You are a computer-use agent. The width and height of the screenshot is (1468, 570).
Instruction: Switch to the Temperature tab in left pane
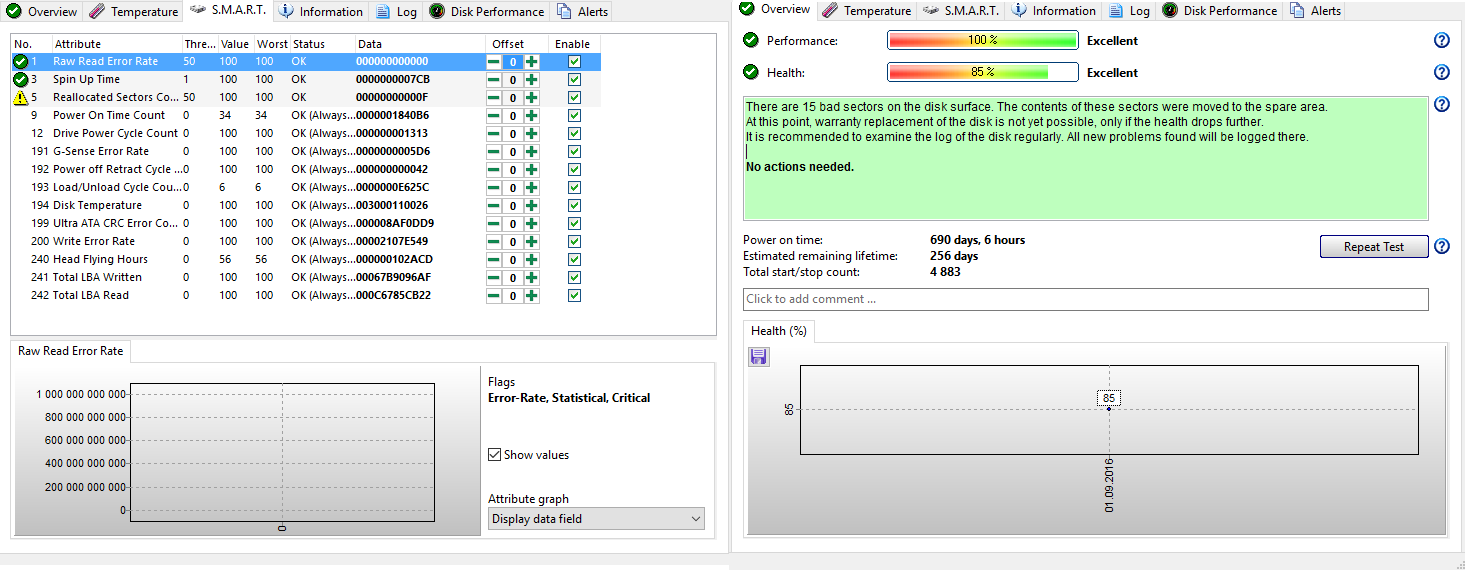click(x=134, y=12)
